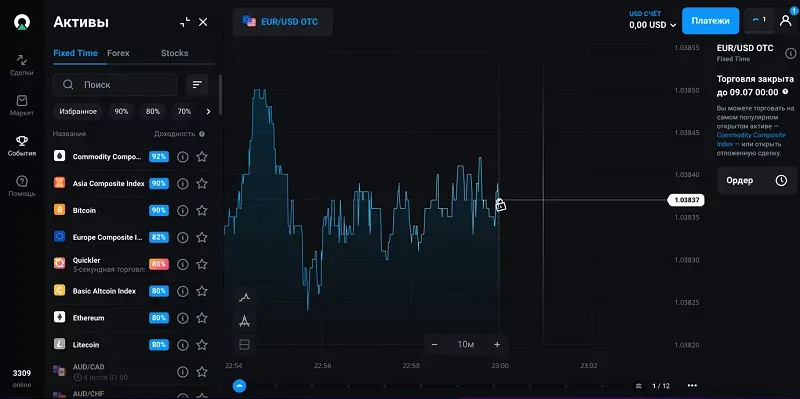The width and height of the screenshot is (800, 399).
Task: Zoom in the chart with plus
Action: [497, 345]
